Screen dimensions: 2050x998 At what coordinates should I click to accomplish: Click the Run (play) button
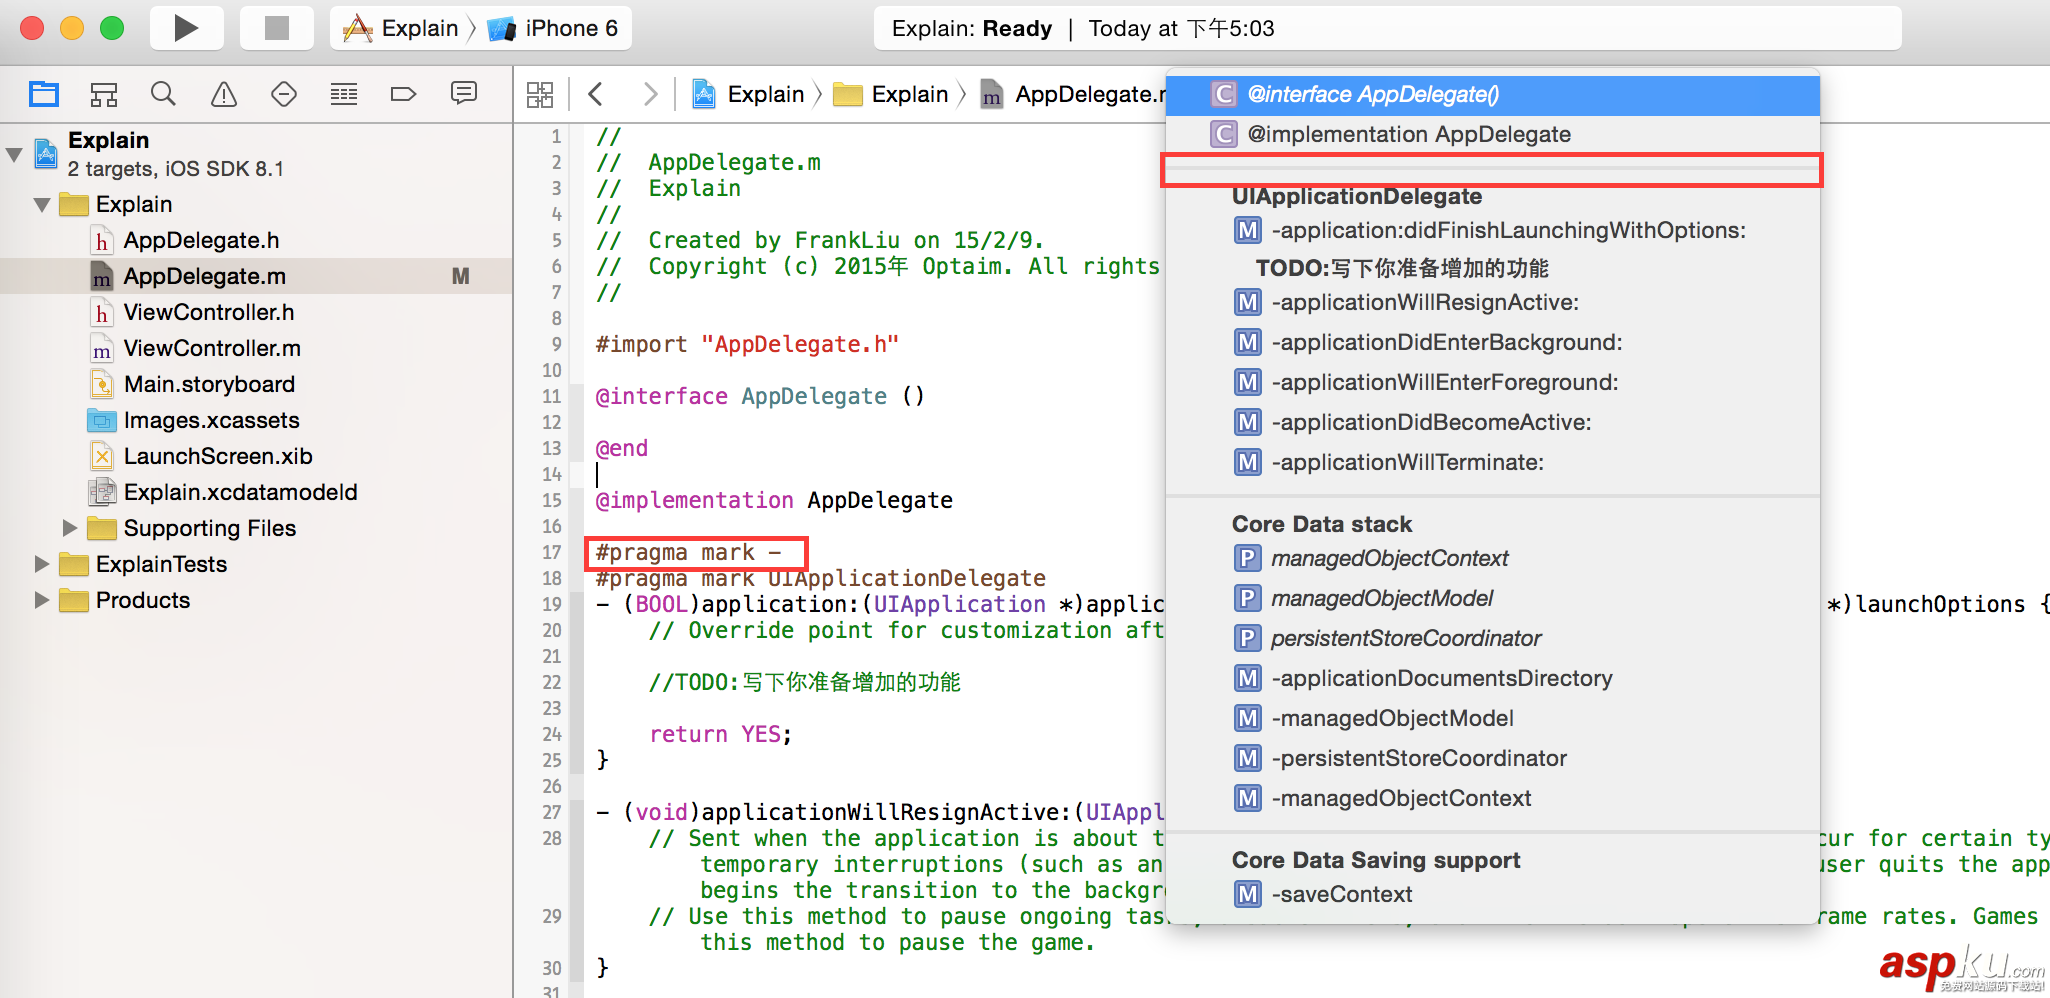[185, 28]
